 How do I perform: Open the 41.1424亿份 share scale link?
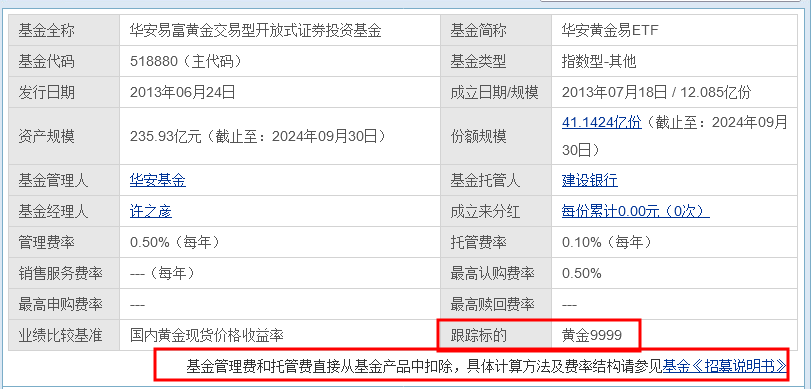(602, 123)
